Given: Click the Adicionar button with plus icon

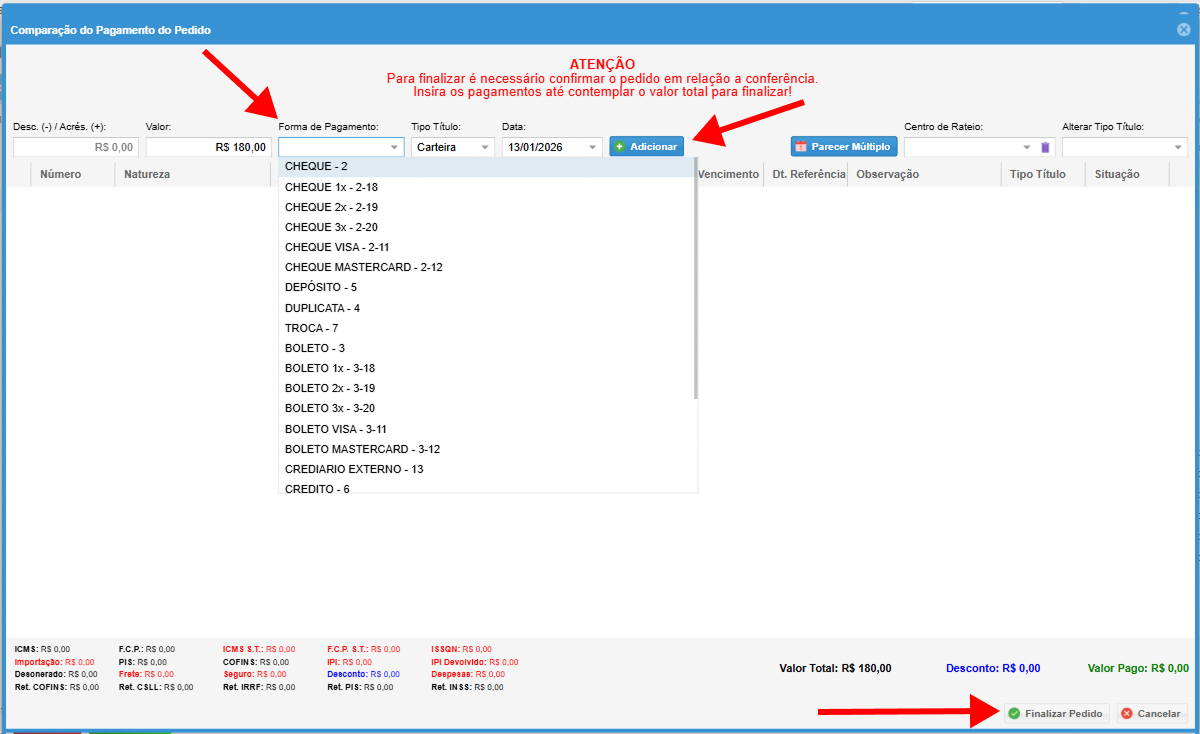Looking at the screenshot, I should point(647,147).
